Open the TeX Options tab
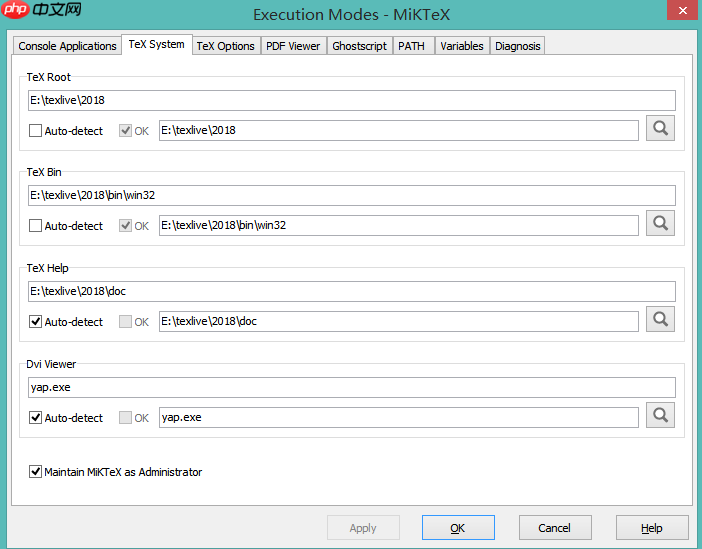Viewport: 702px width, 549px height. [226, 46]
